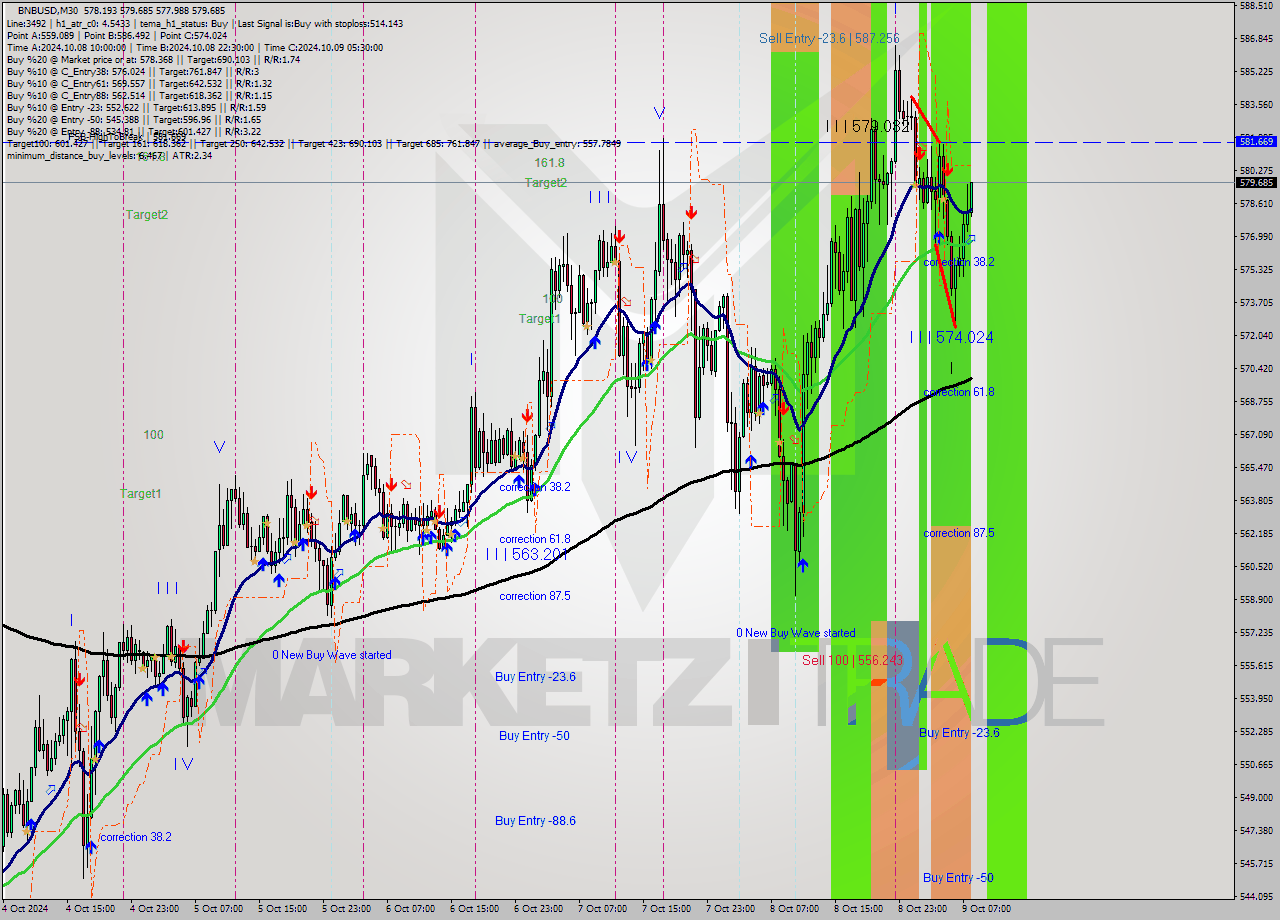Click the 567.090 price axis label

click(1257, 434)
